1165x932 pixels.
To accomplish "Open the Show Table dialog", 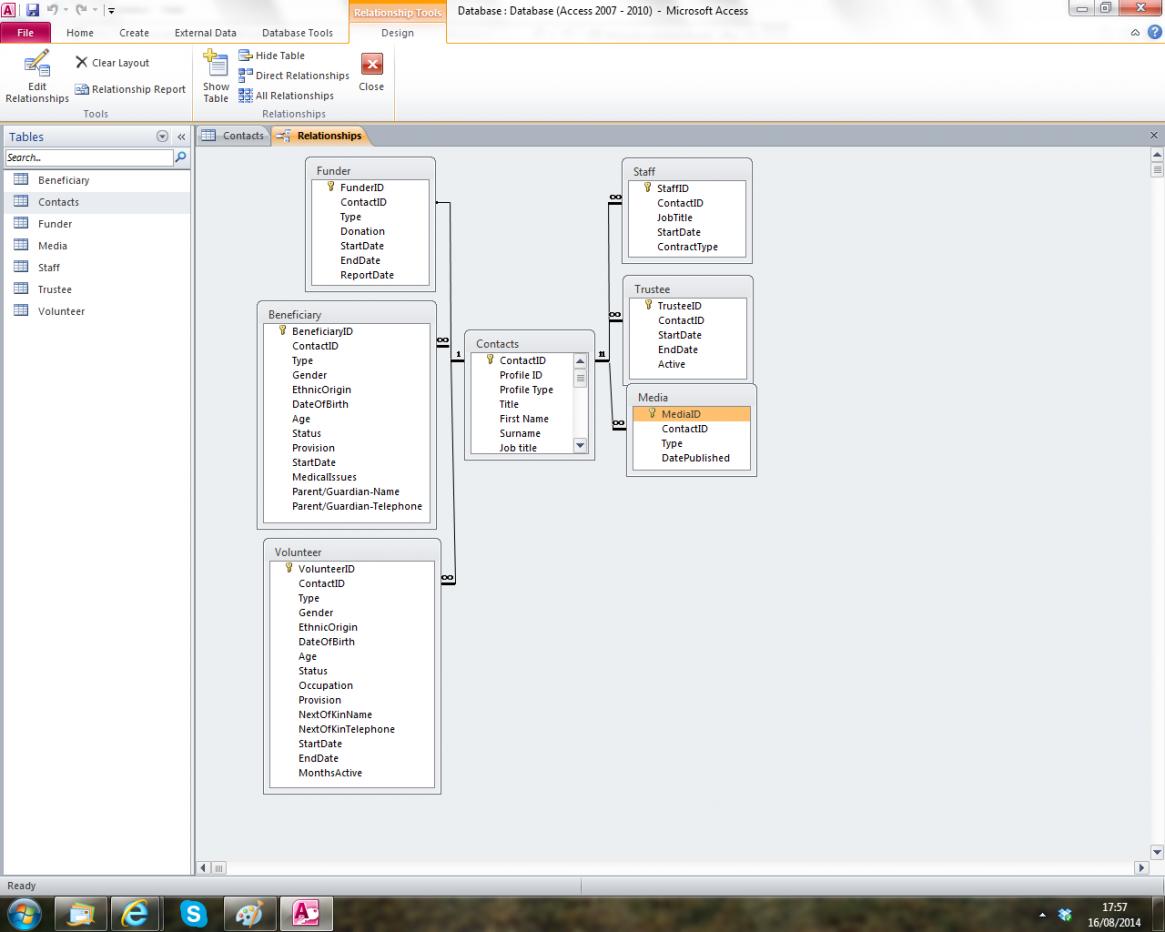I will click(x=216, y=77).
